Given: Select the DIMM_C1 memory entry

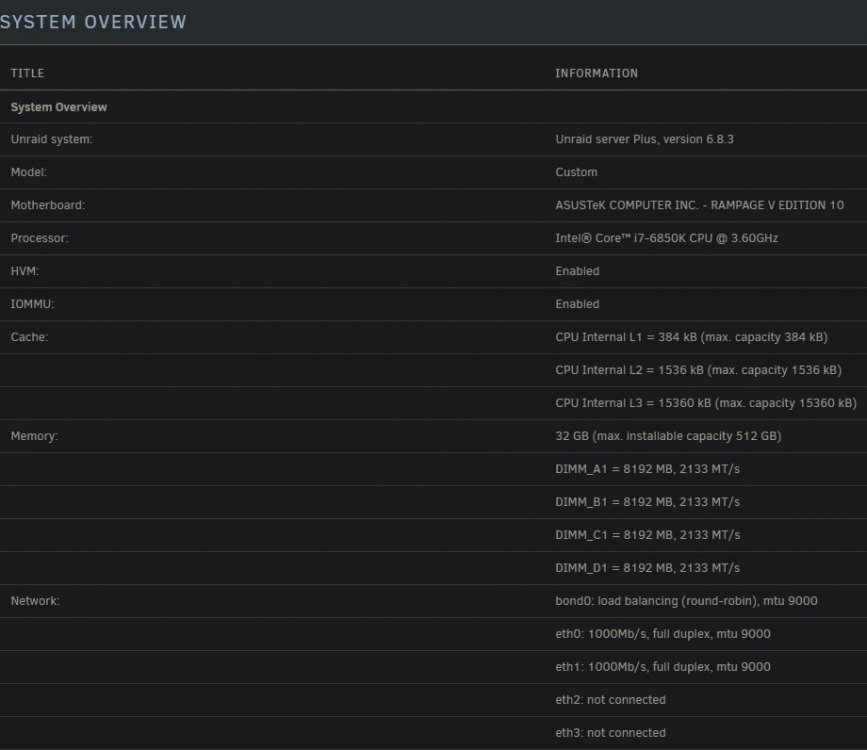Looking at the screenshot, I should point(647,535).
